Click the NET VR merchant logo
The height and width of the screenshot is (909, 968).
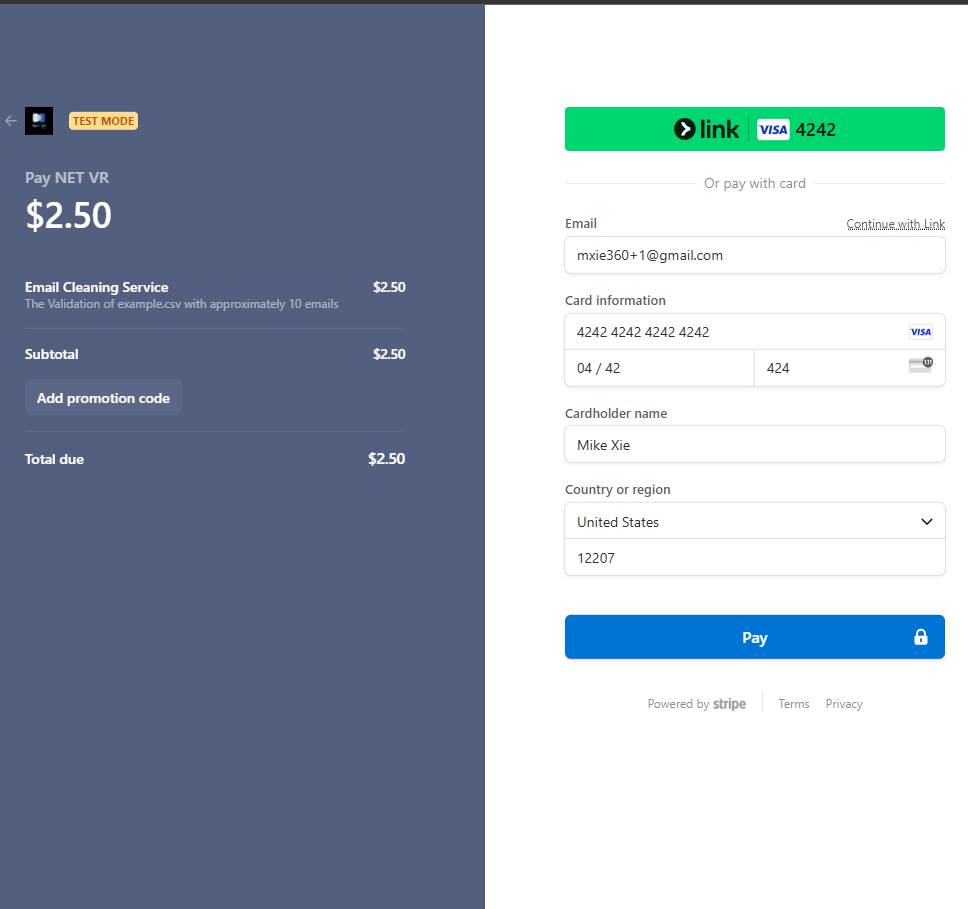pyautogui.click(x=39, y=121)
